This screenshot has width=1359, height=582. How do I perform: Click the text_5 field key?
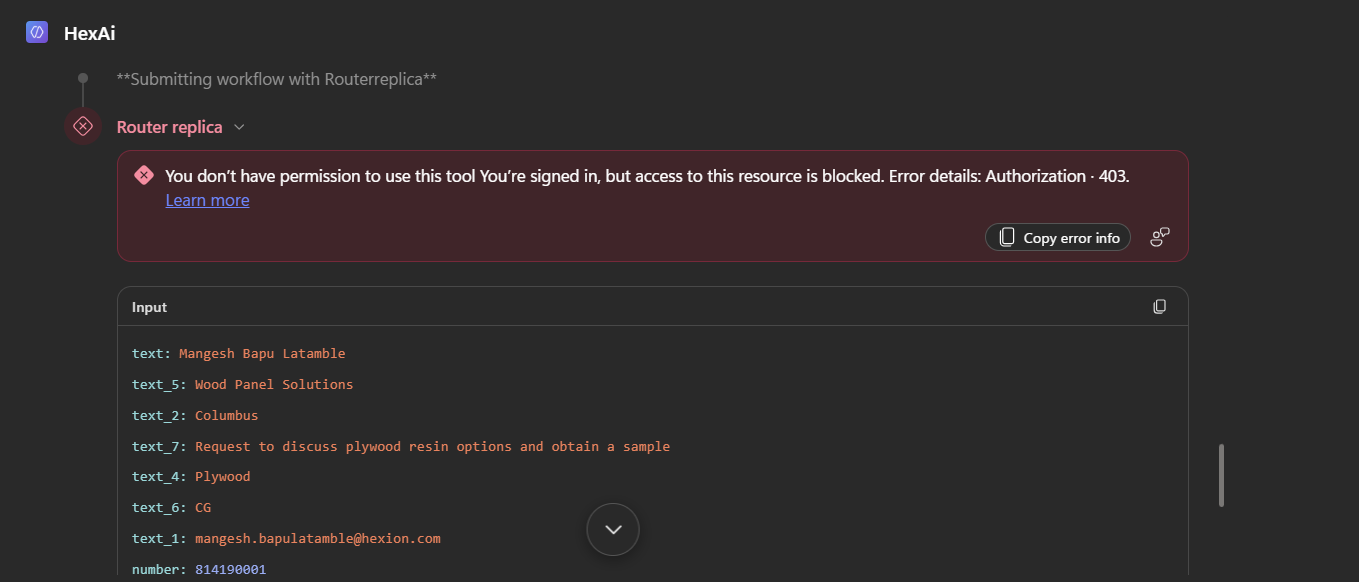[159, 384]
